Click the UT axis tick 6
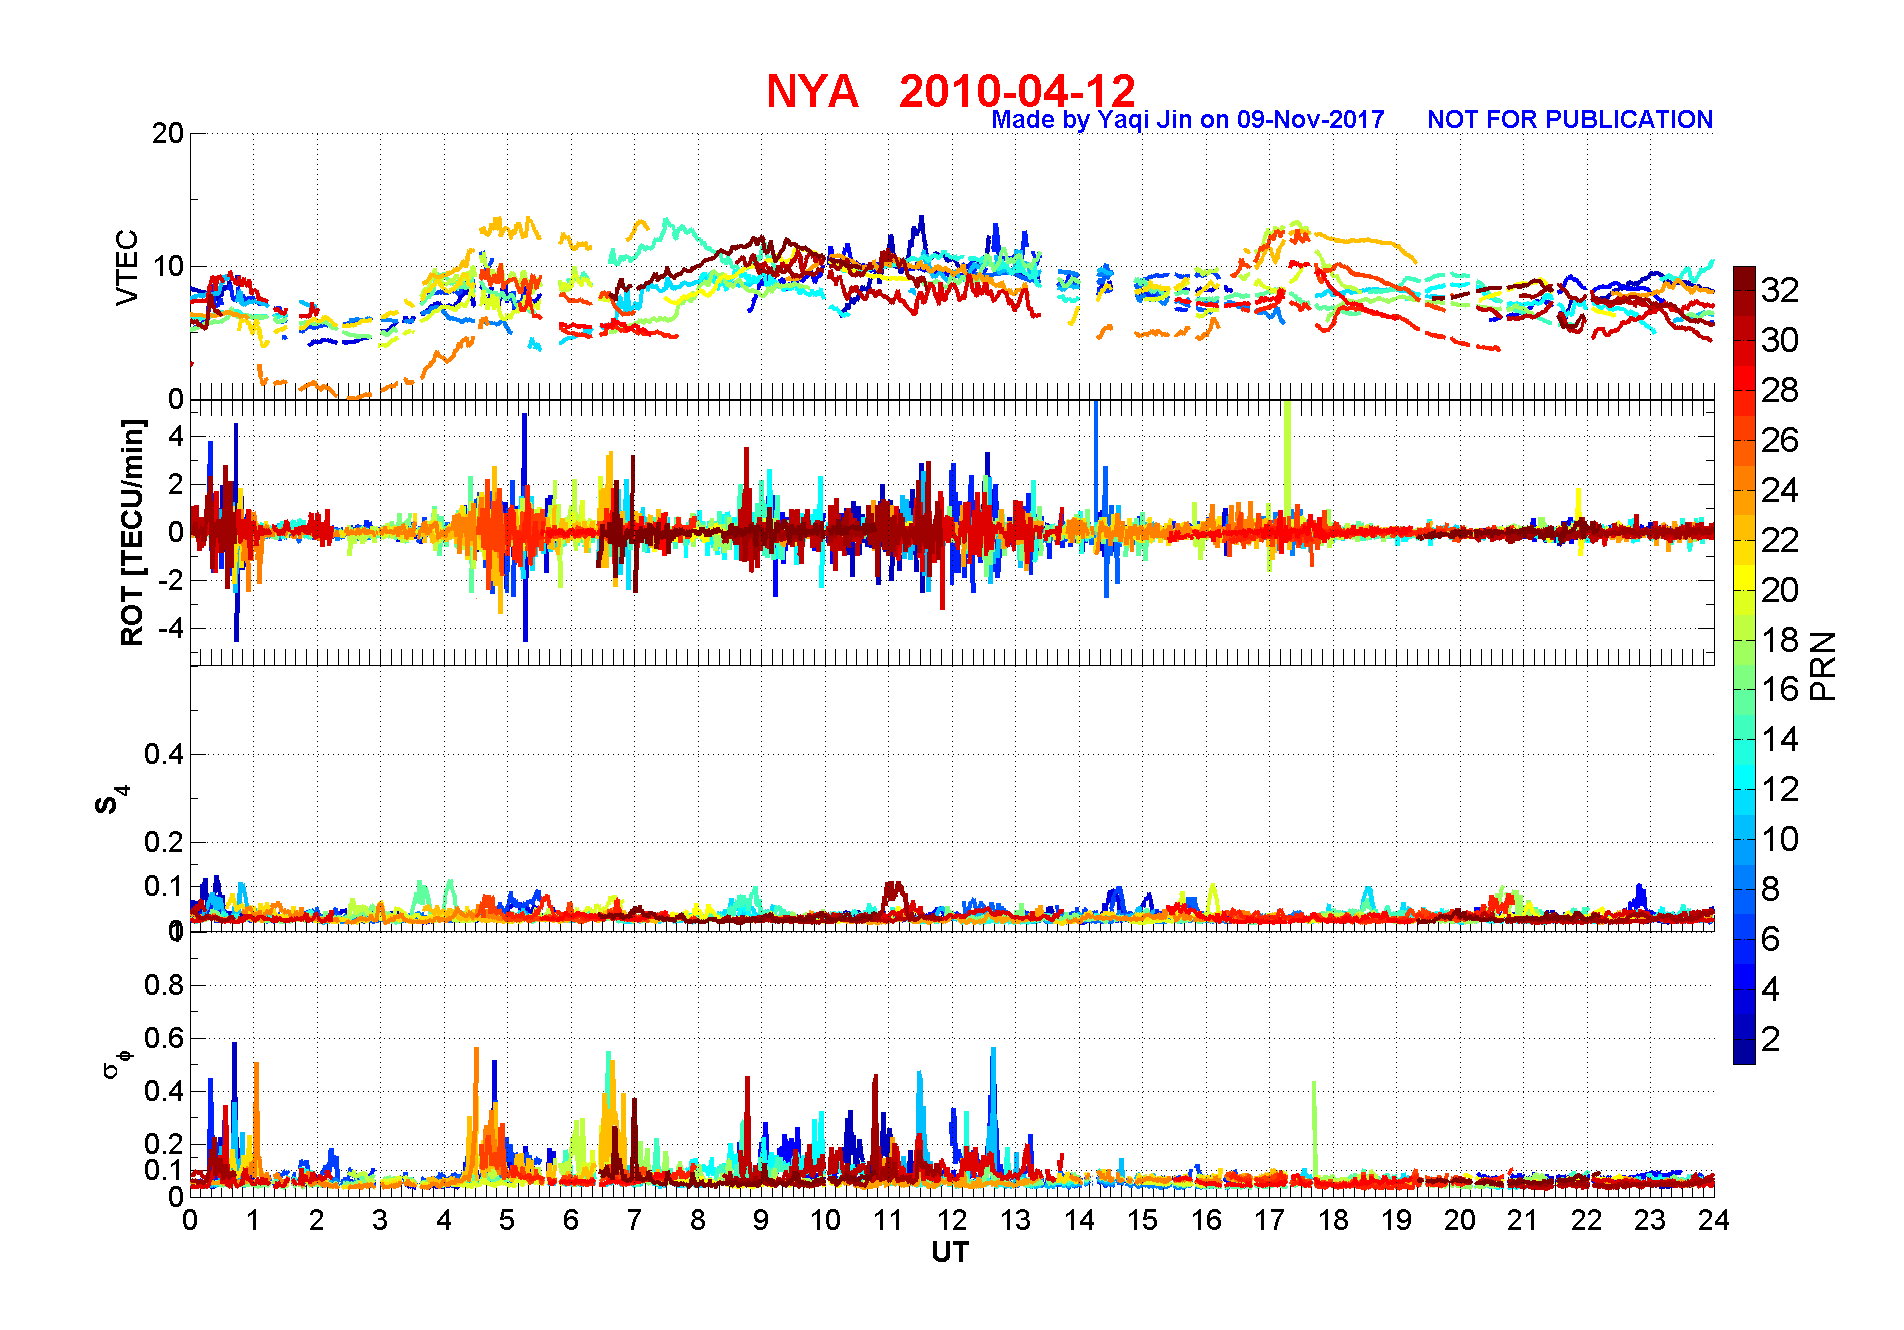 coord(571,1220)
